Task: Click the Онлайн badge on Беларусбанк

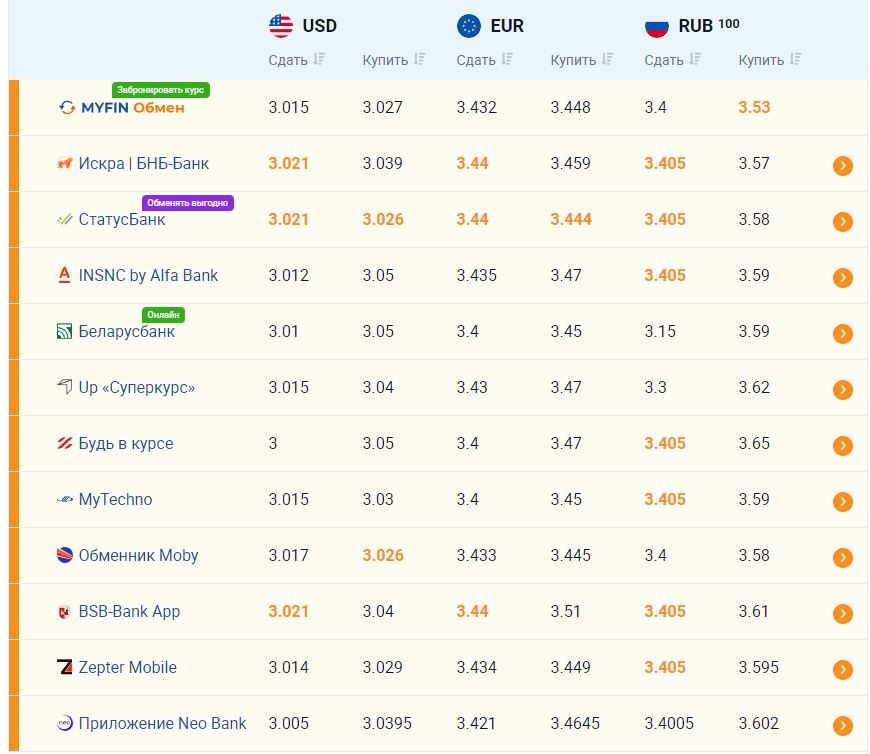Action: [163, 315]
